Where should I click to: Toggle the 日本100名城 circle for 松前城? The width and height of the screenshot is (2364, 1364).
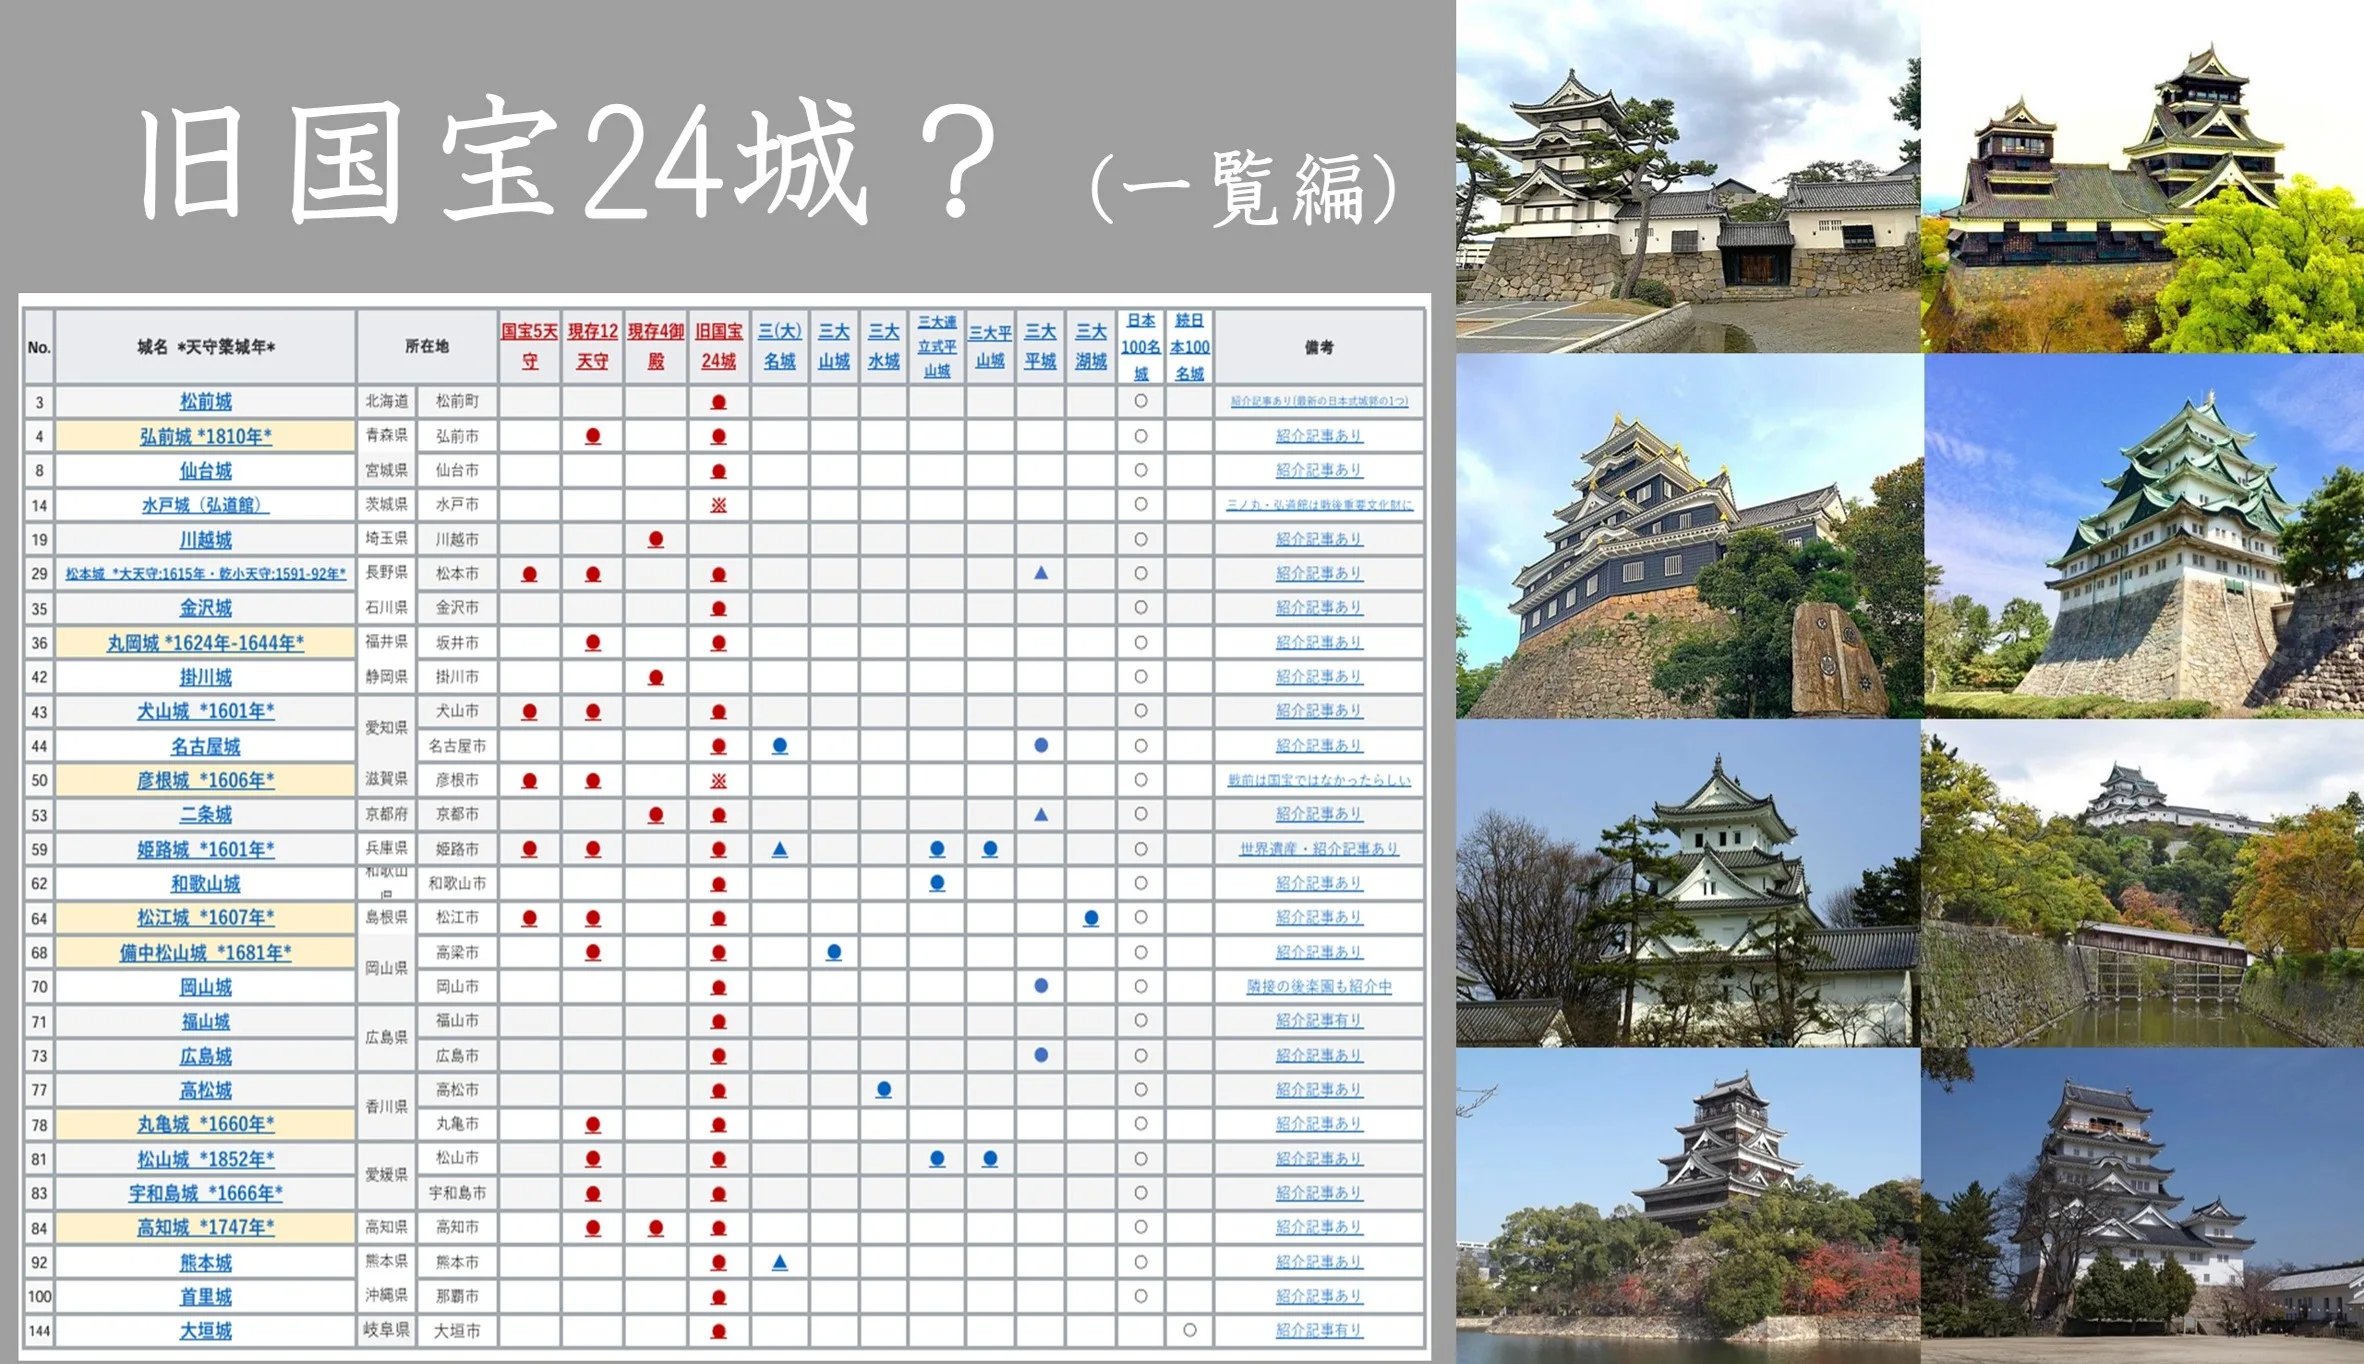pyautogui.click(x=1140, y=401)
